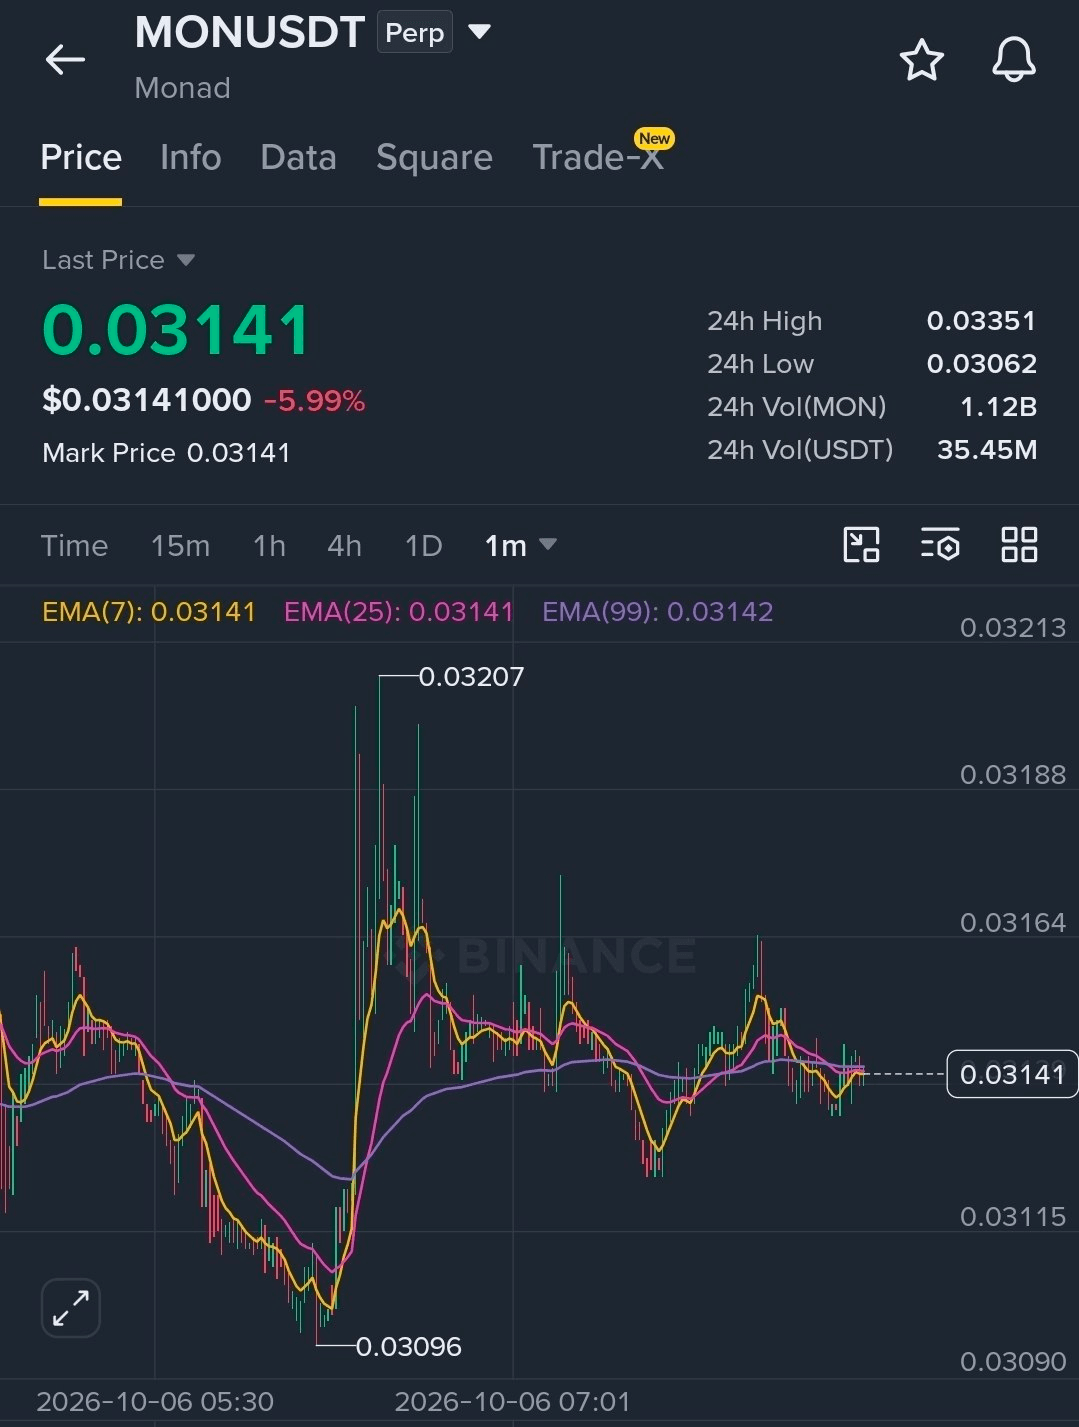Tap the current price tag 0.03141 on axis
The height and width of the screenshot is (1427, 1079).
(x=1012, y=1074)
